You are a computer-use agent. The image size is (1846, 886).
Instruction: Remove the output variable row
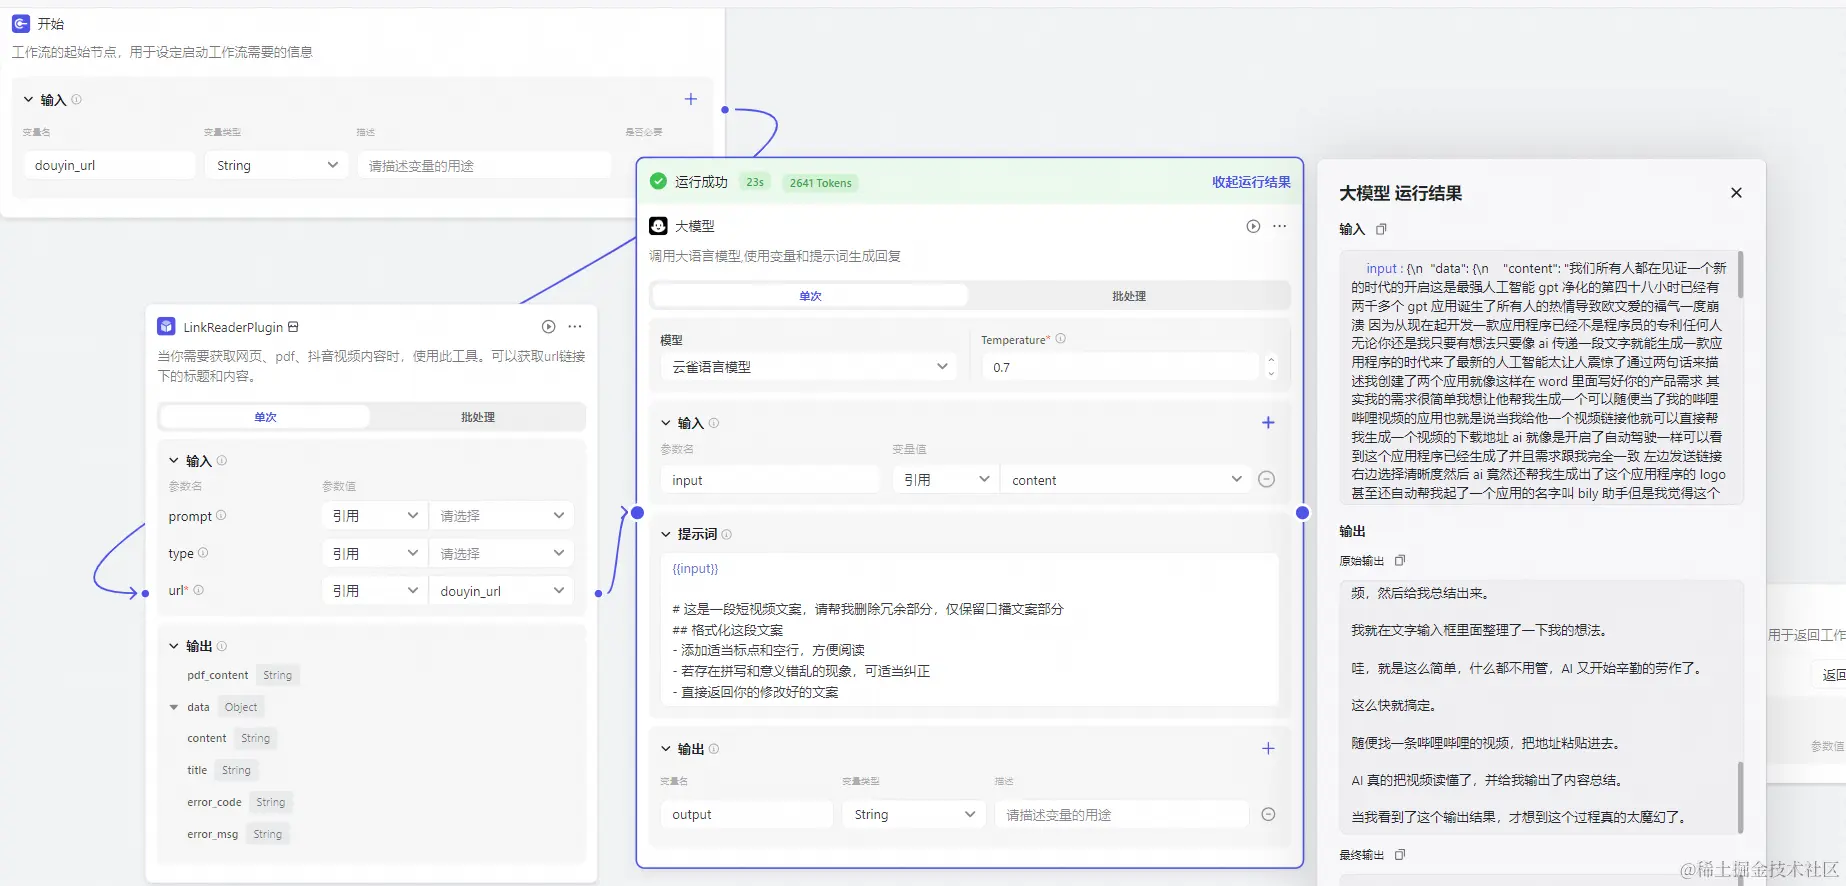(x=1268, y=815)
